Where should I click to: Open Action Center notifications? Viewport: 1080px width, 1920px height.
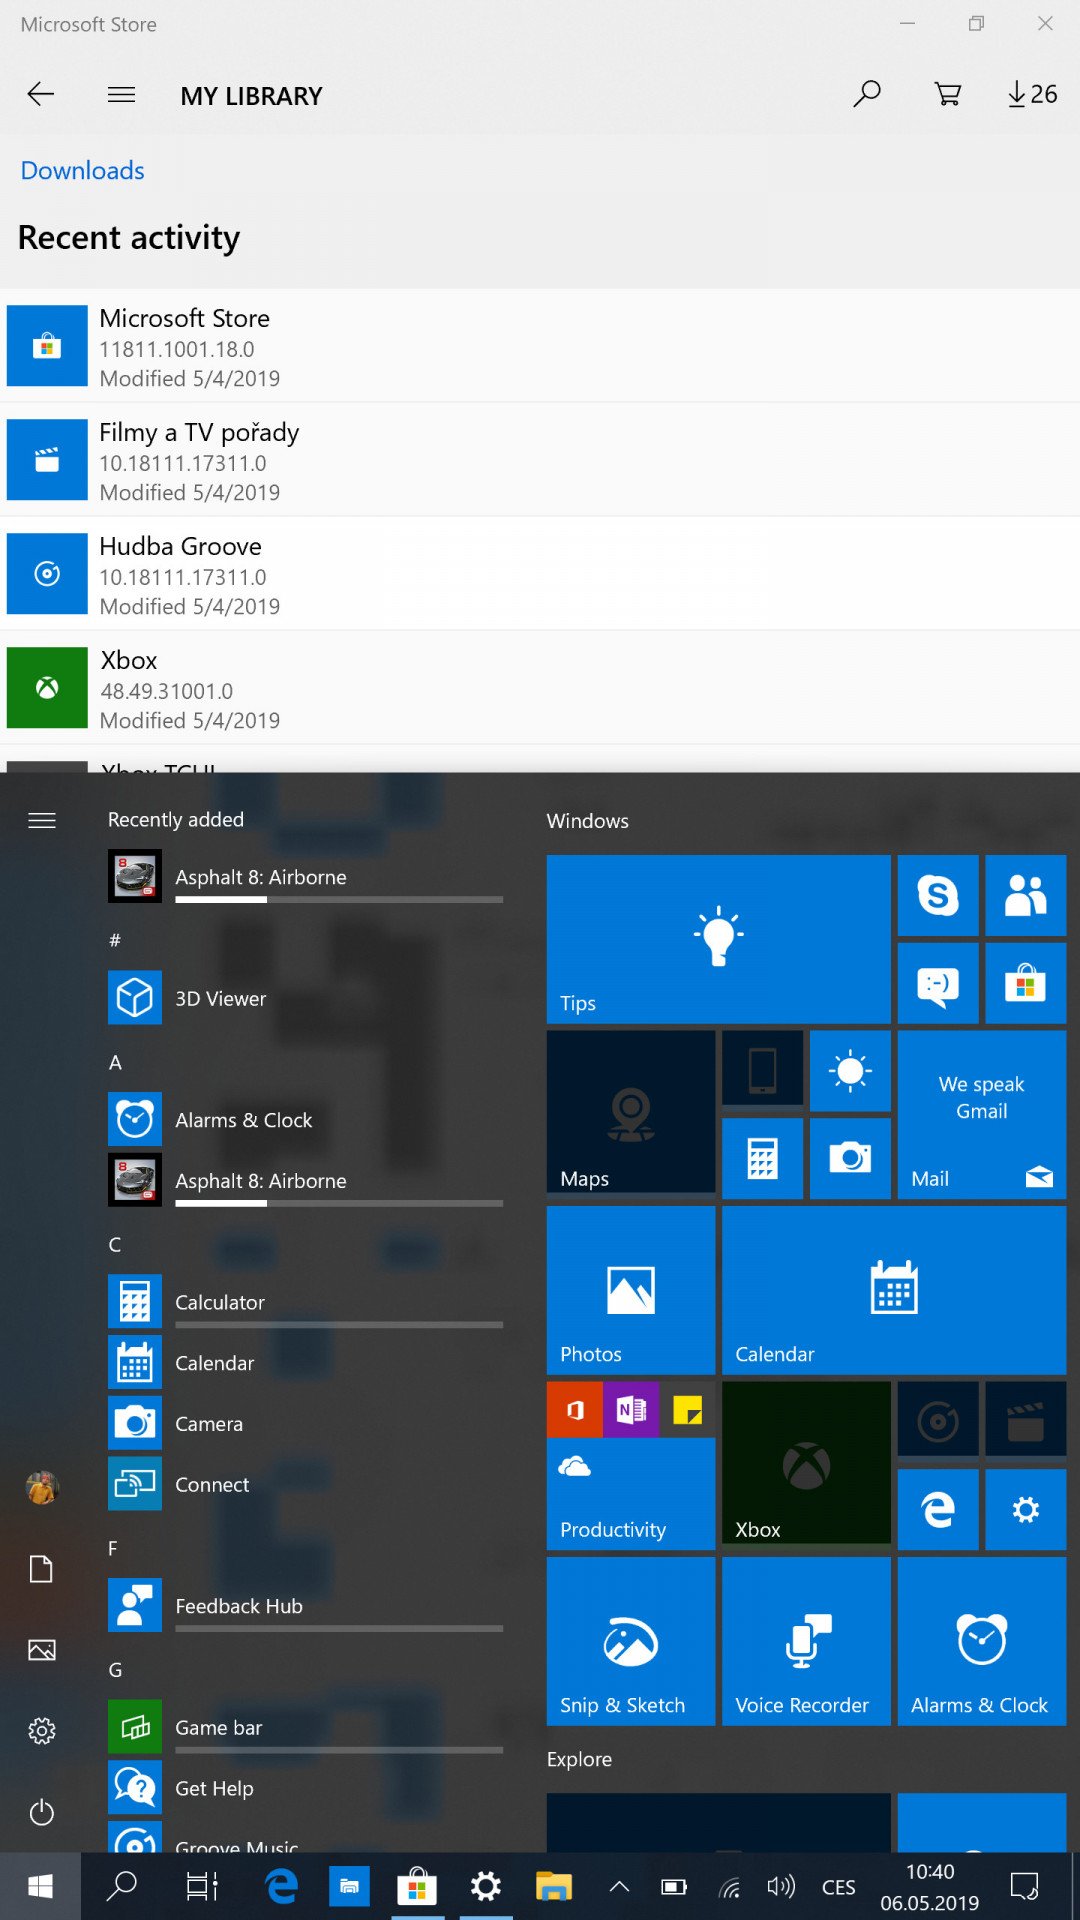pos(1025,1887)
